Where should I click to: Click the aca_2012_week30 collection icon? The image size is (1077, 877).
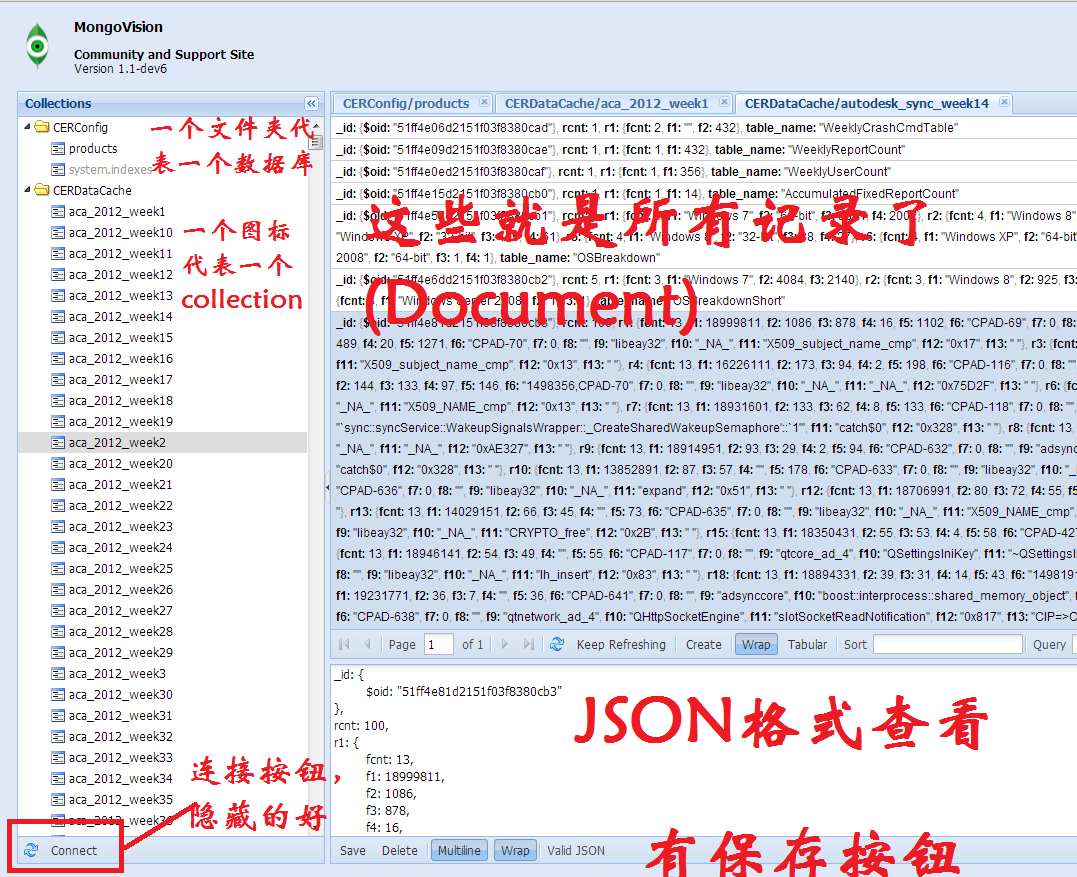click(x=58, y=694)
